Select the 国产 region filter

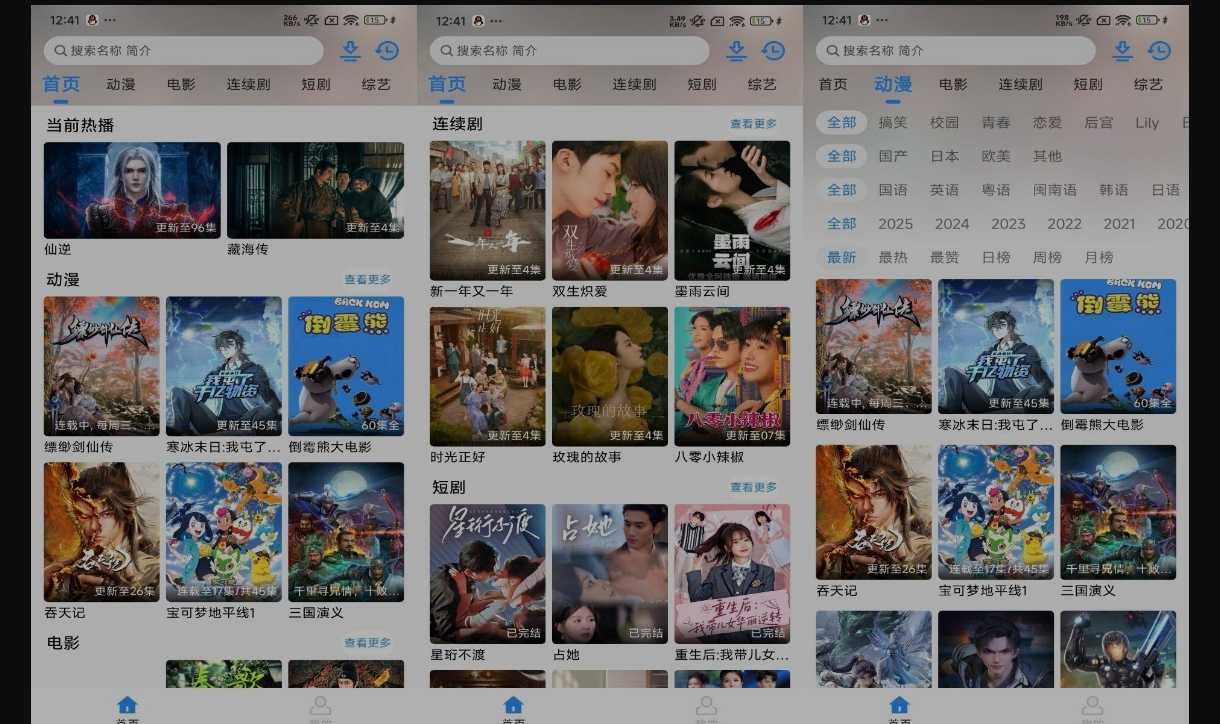click(x=893, y=156)
